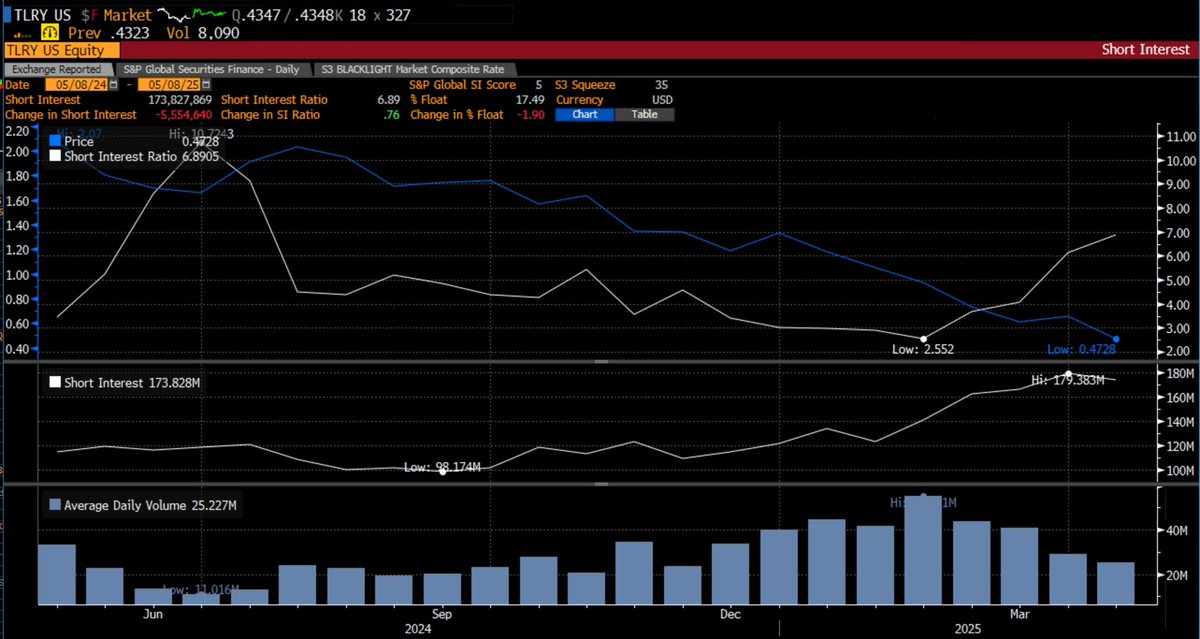1200x639 pixels.
Task: Click the Hi: 179.383M short interest marker
Action: point(1068,373)
